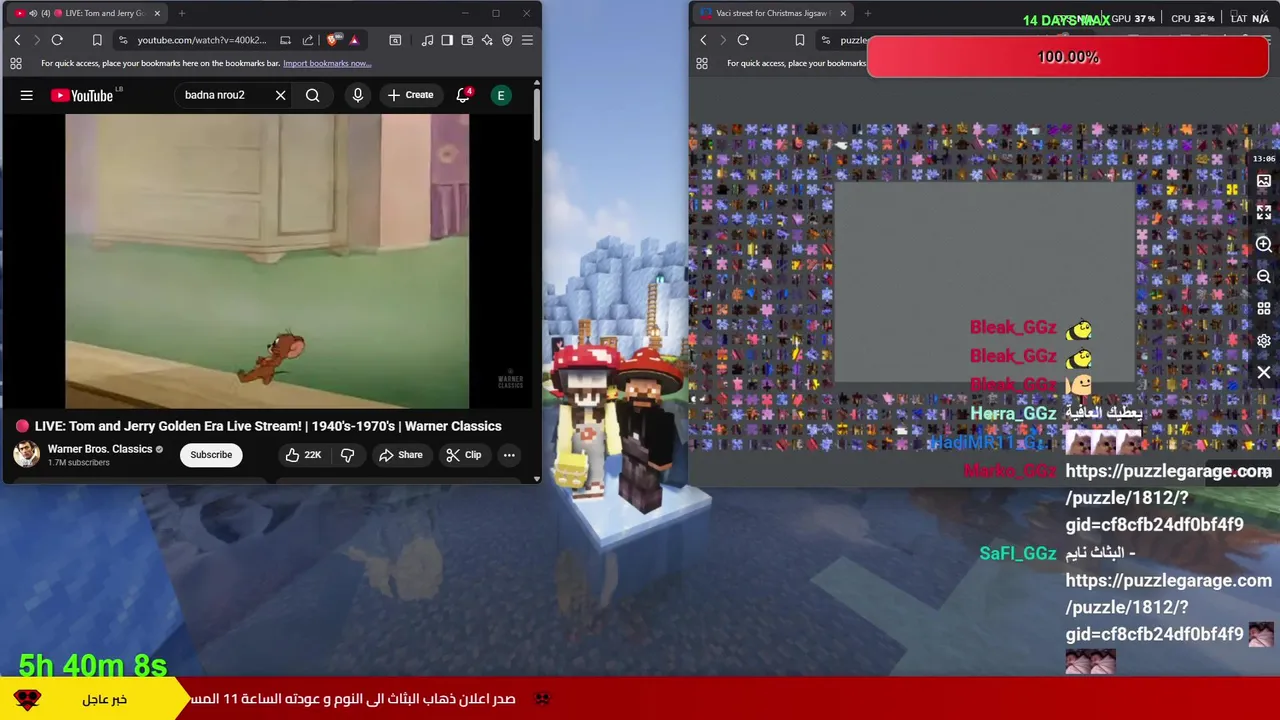Create a Clip of the stream
The image size is (1280, 720).
coord(463,455)
